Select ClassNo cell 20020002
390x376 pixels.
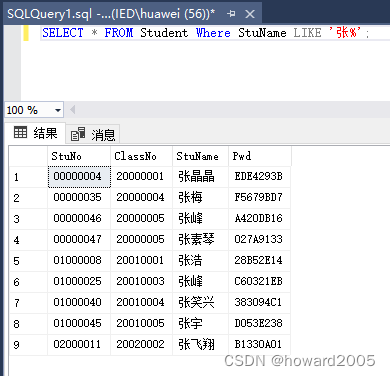pyautogui.click(x=141, y=345)
